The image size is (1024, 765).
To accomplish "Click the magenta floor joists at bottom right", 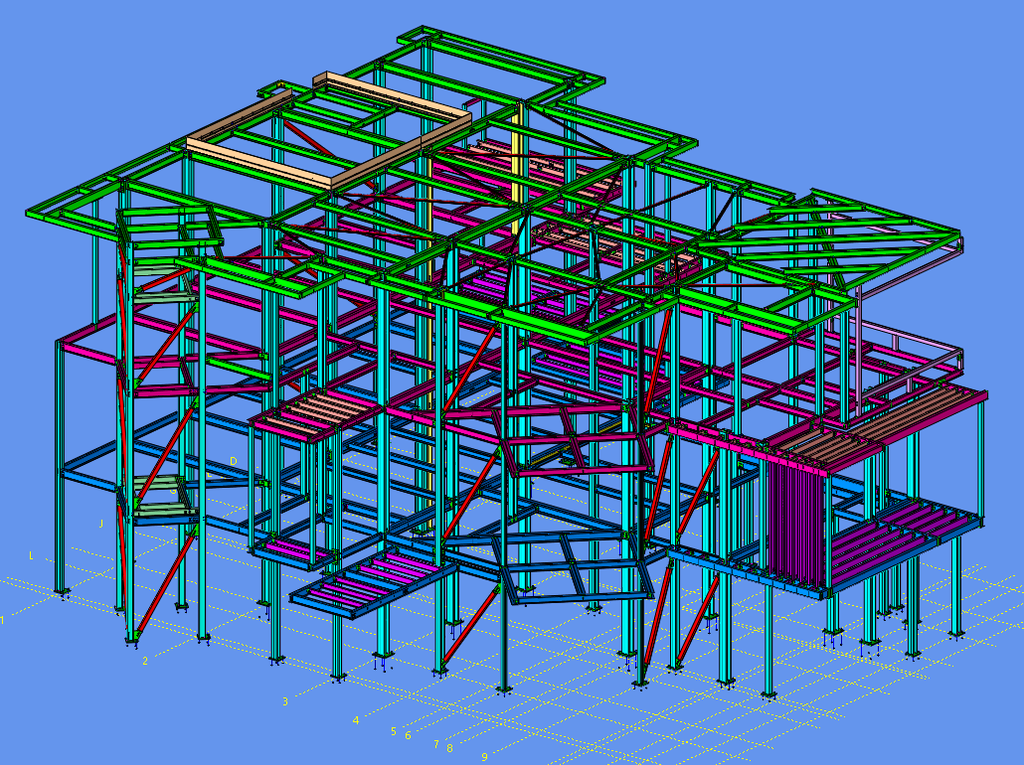I will pyautogui.click(x=900, y=535).
